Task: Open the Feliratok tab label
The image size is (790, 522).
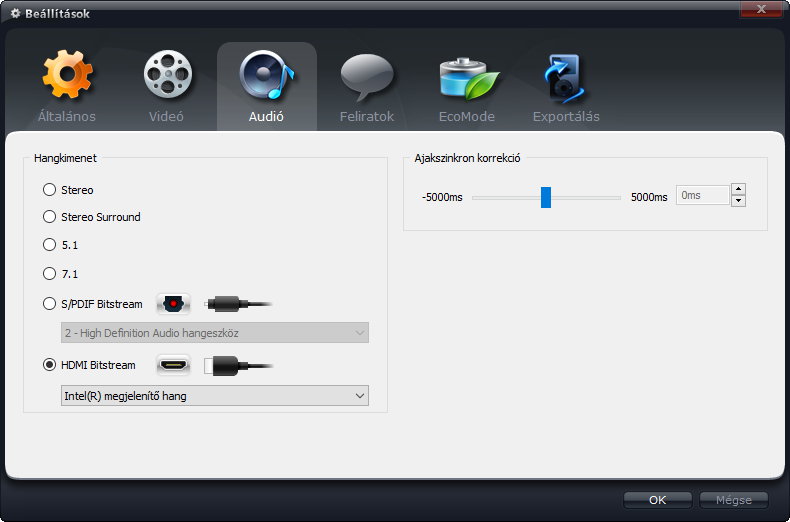Action: pyautogui.click(x=367, y=116)
